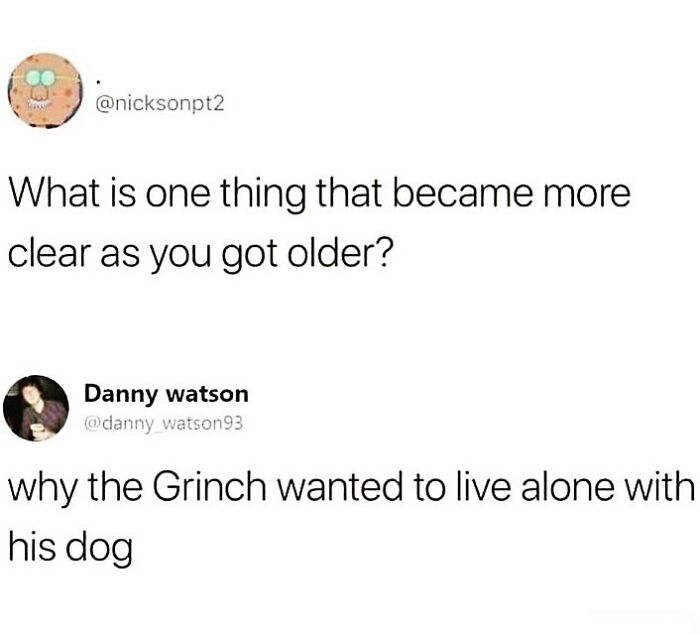The image size is (700, 635).
Task: Click the @nicksonpt2 username handle
Action: (159, 104)
